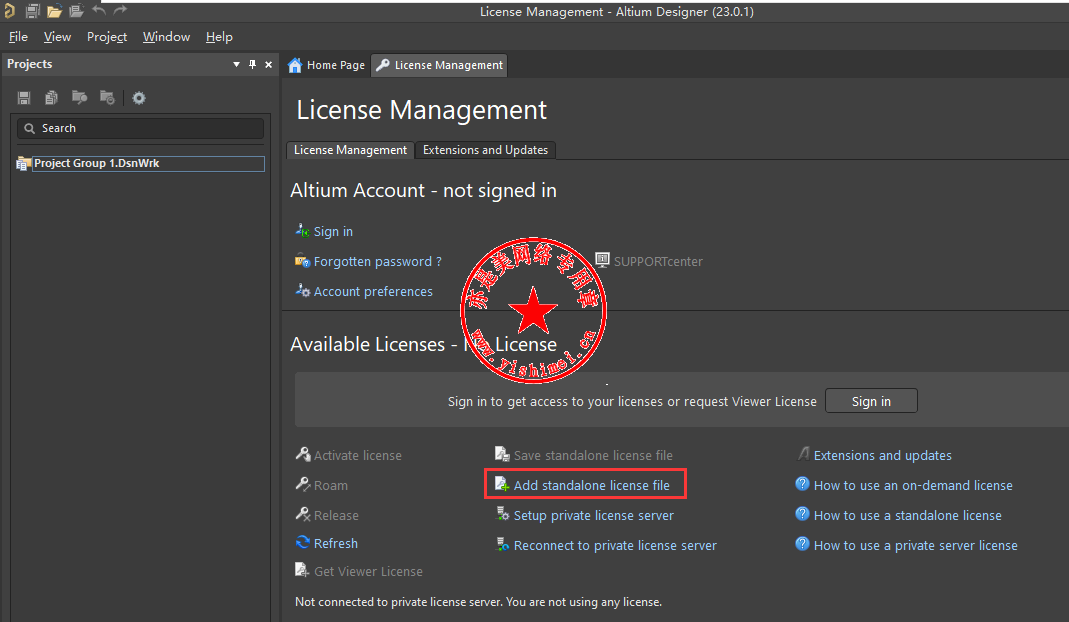Open the File menu
Screen dimensions: 1069x622
pos(18,37)
